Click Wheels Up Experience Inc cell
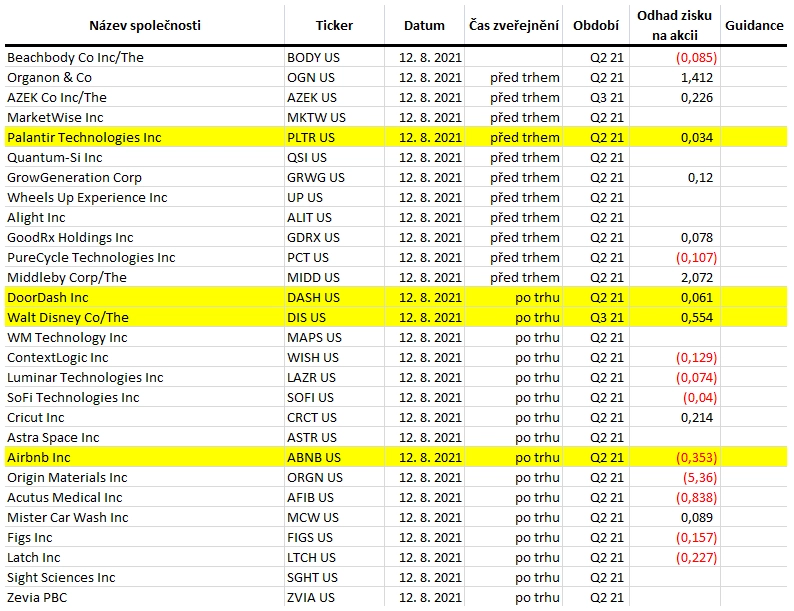The height and width of the screenshot is (611, 794). click(x=144, y=197)
